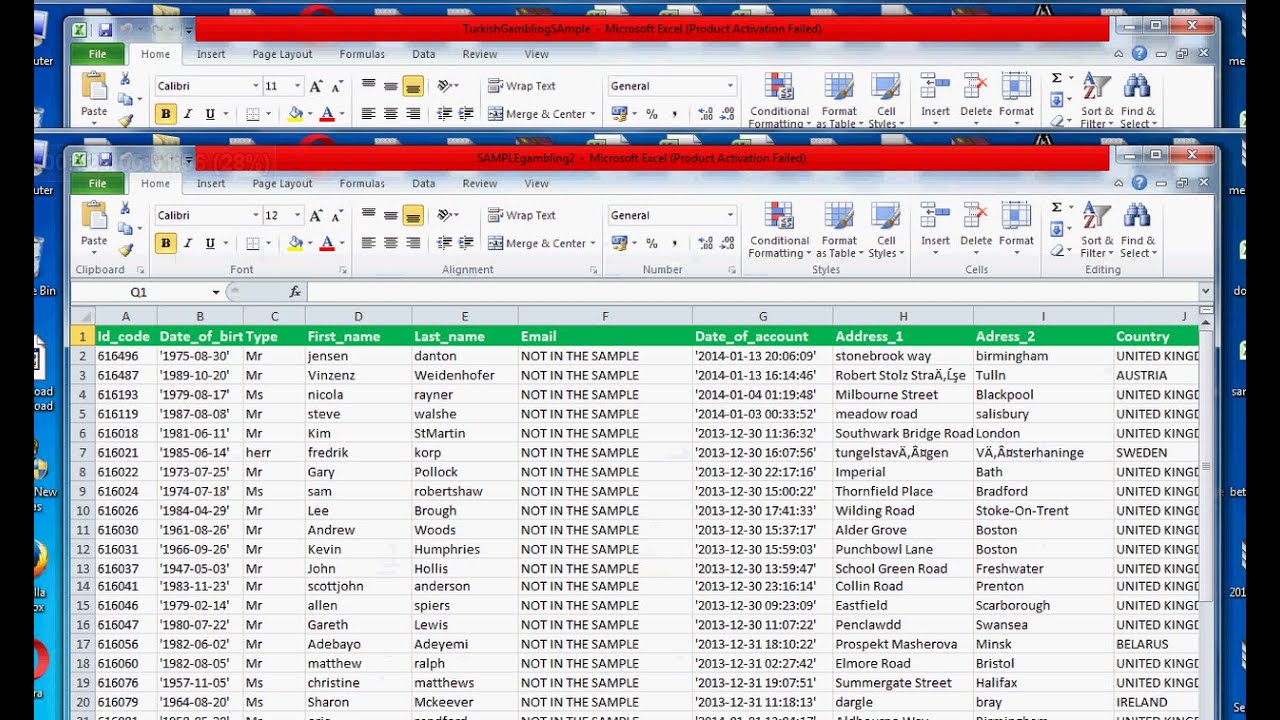Click Accounting Number Format in SAMPLEgambling2 window
The width and height of the screenshot is (1280, 720).
(619, 243)
